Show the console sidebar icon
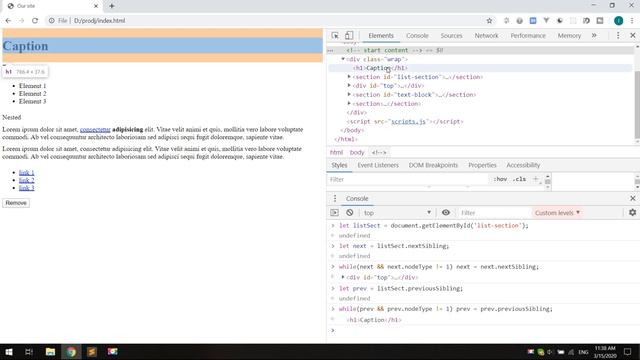 (334, 213)
